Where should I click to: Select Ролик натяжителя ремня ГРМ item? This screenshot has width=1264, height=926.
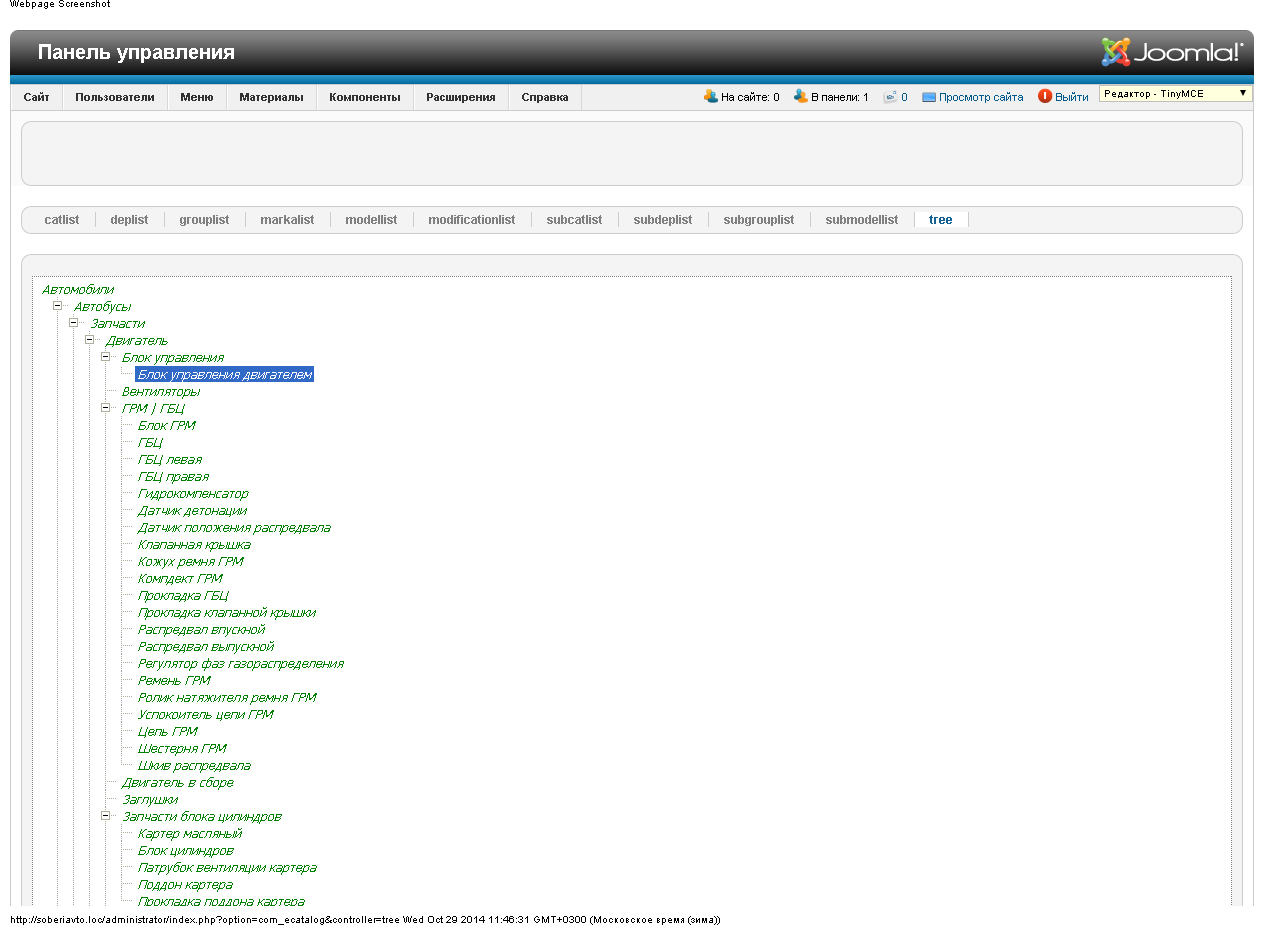pyautogui.click(x=227, y=697)
